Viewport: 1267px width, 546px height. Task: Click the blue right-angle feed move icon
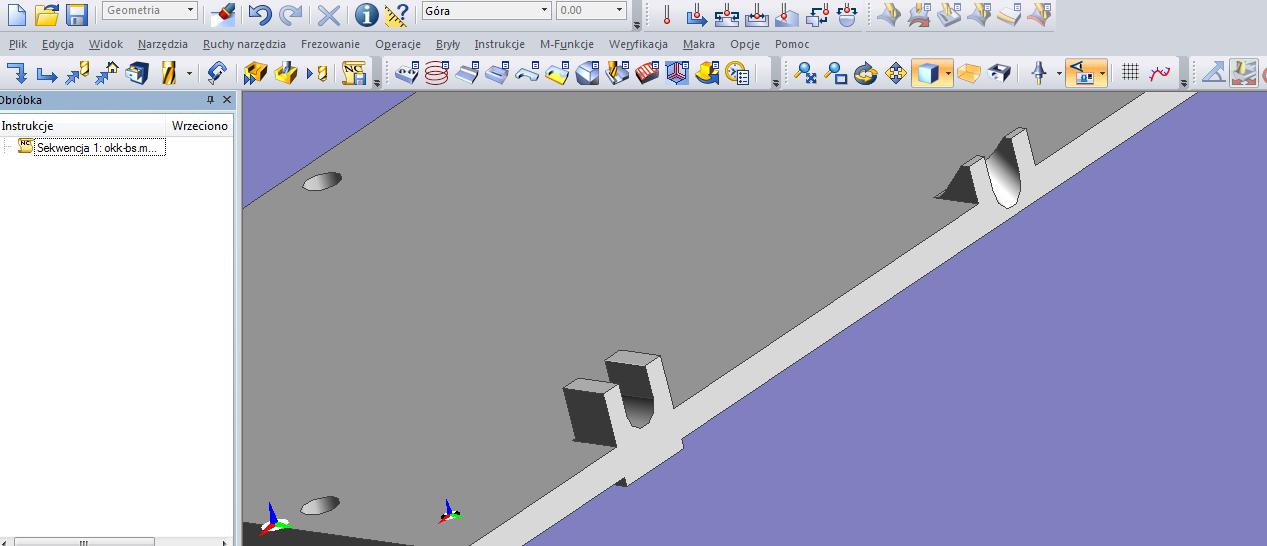pos(47,73)
